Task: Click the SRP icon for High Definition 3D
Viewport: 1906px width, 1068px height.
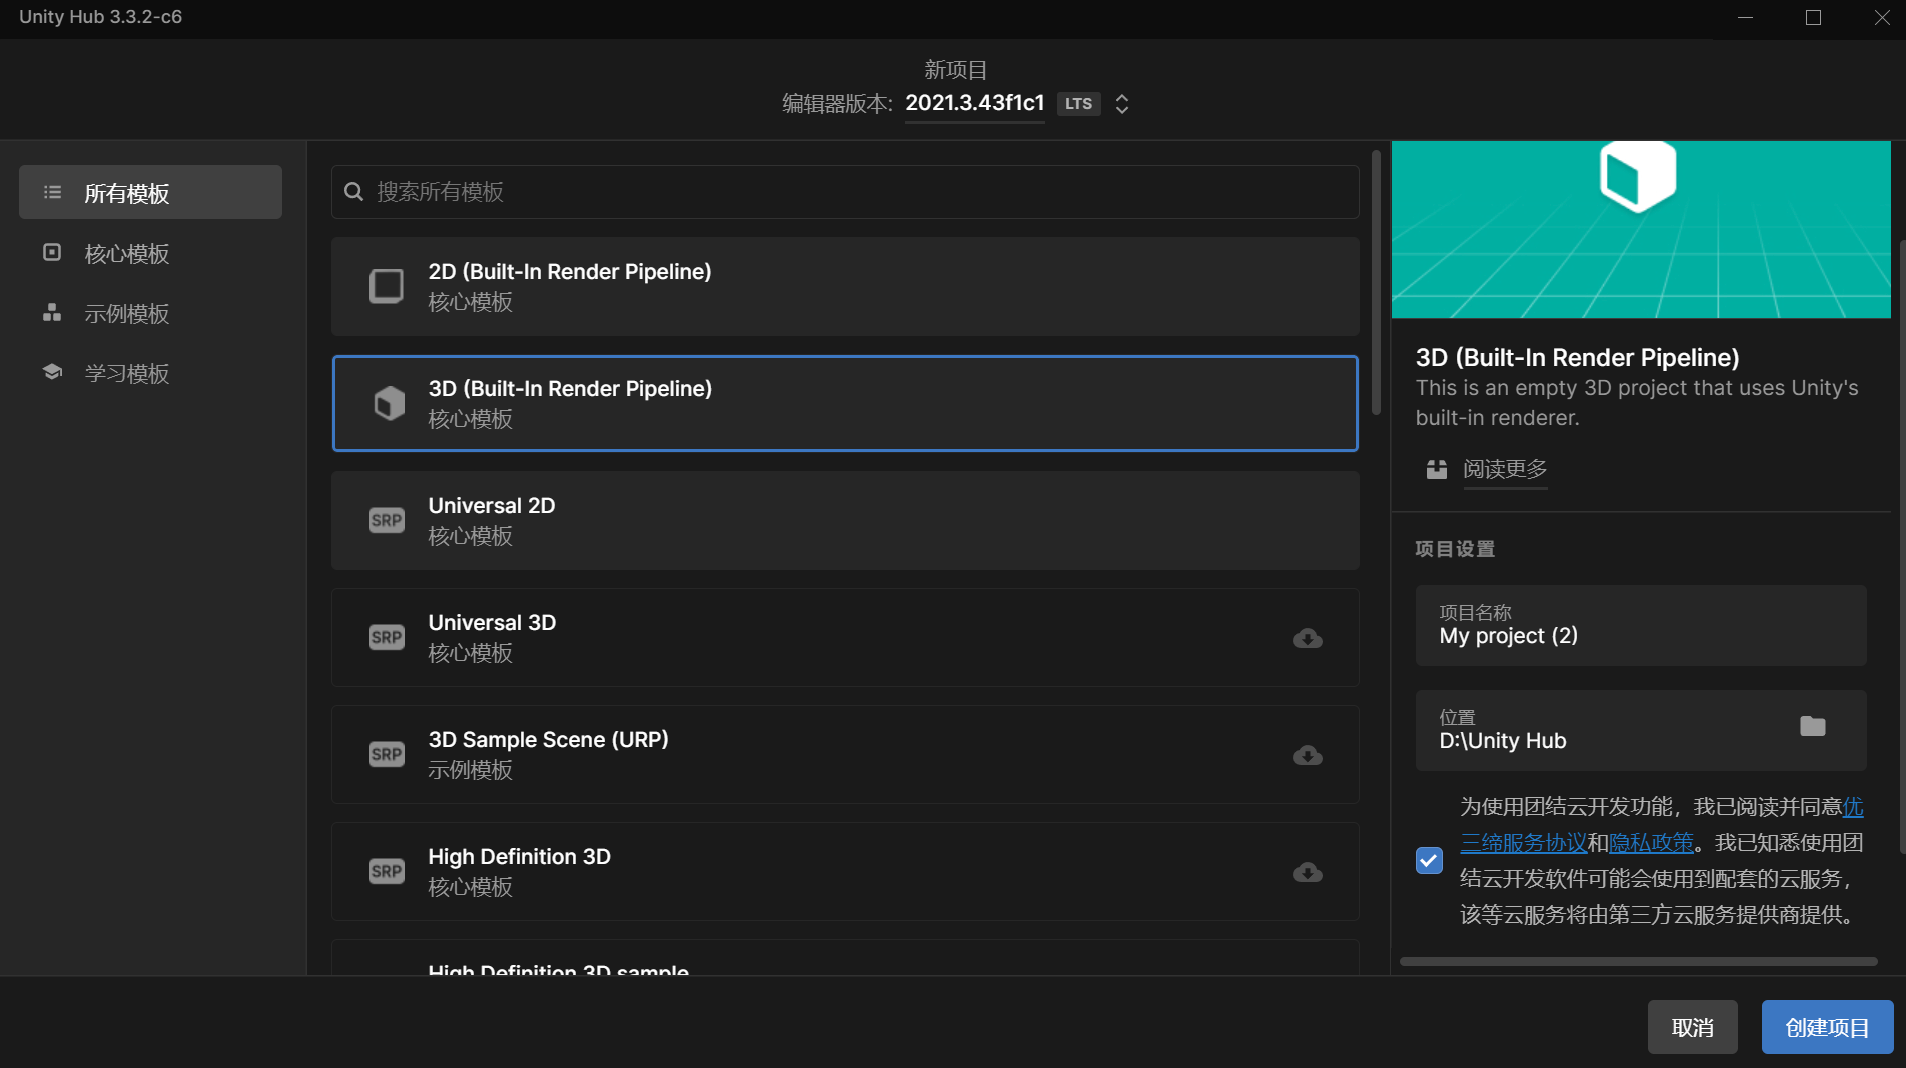Action: 387,871
